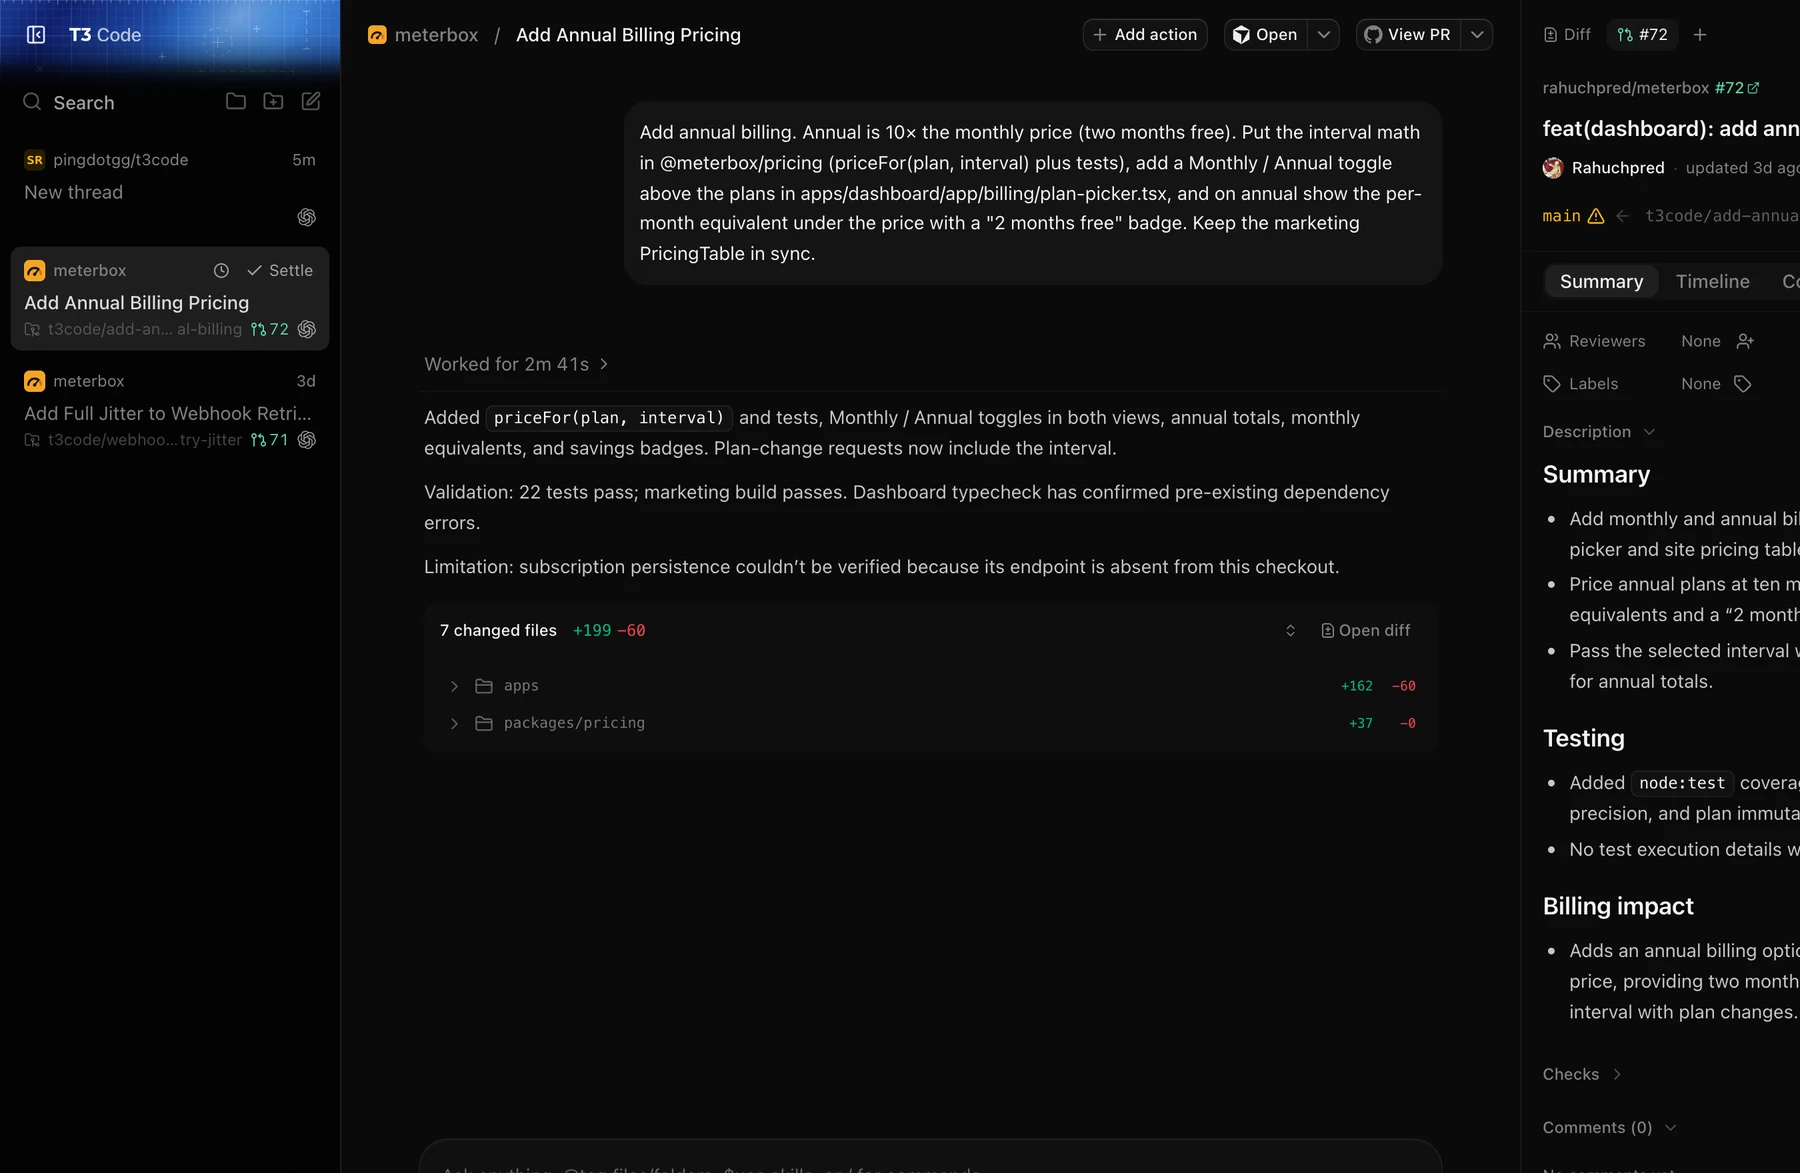The height and width of the screenshot is (1173, 1800).
Task: Click the OpenAI icon under New thread
Action: coord(307,217)
